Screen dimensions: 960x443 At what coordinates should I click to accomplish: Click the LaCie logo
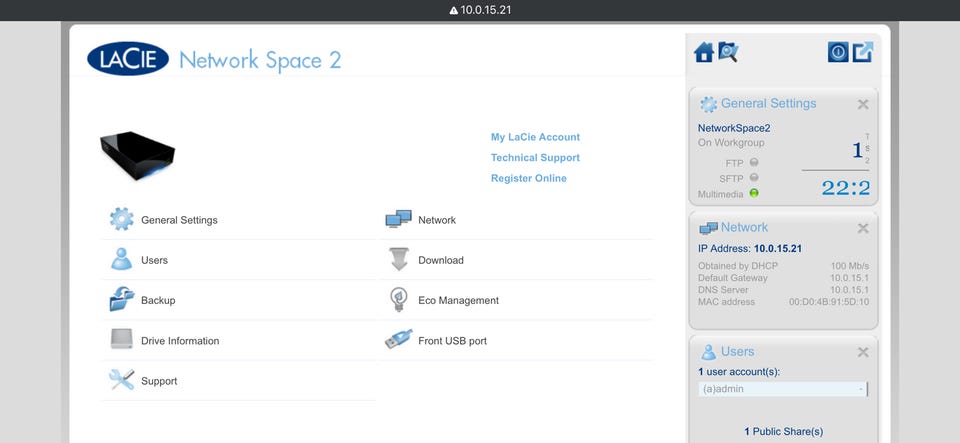point(128,59)
